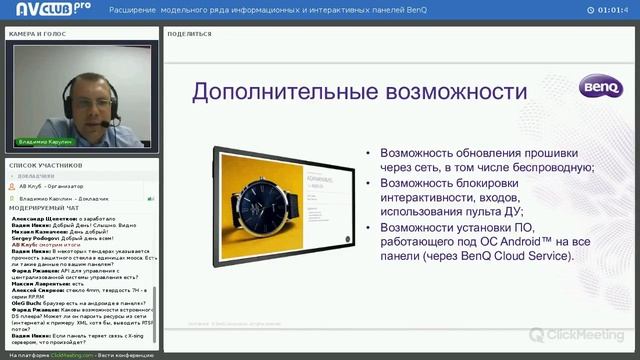The width and height of the screenshot is (640, 360).
Task: Click Алексей Смирнов's message about 4mm glass
Action: [79, 293]
